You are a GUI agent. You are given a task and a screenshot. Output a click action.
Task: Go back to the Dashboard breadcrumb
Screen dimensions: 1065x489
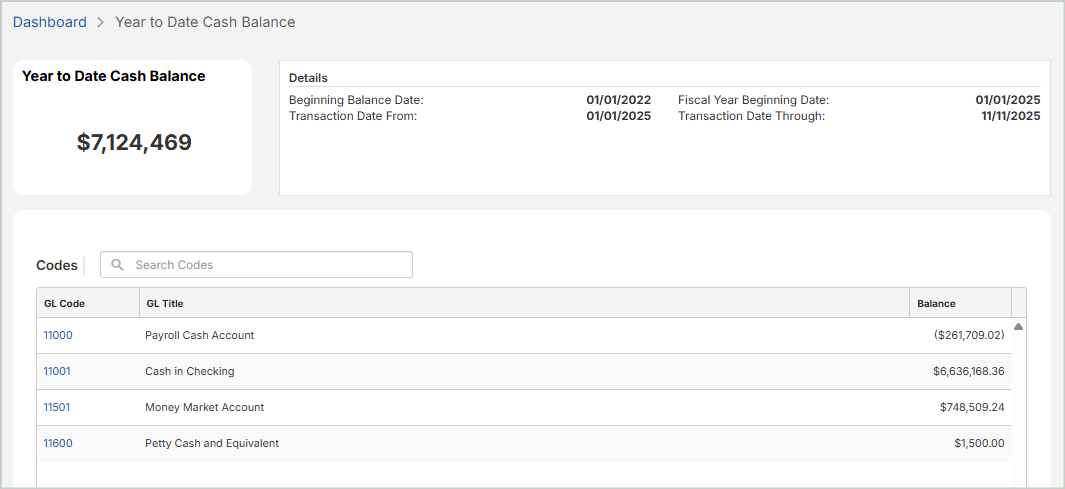coord(50,22)
